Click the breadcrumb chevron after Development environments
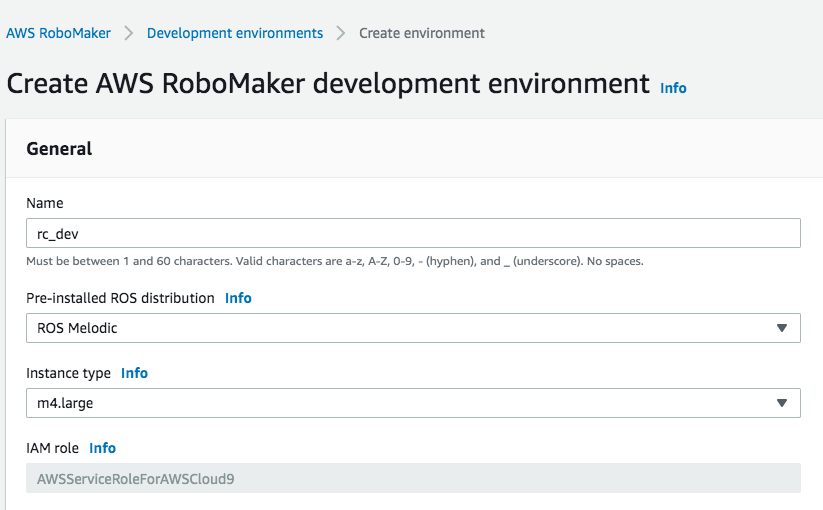This screenshot has width=823, height=510. (341, 33)
